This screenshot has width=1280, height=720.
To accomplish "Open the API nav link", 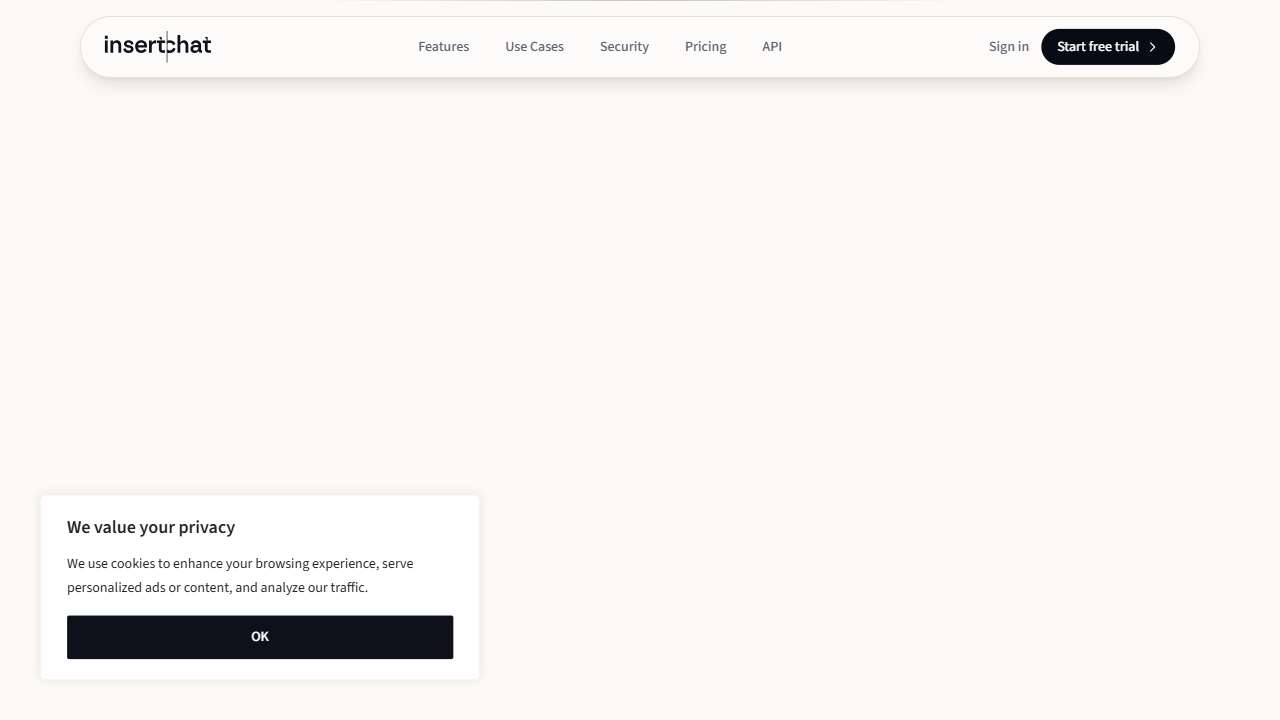I will click(772, 47).
